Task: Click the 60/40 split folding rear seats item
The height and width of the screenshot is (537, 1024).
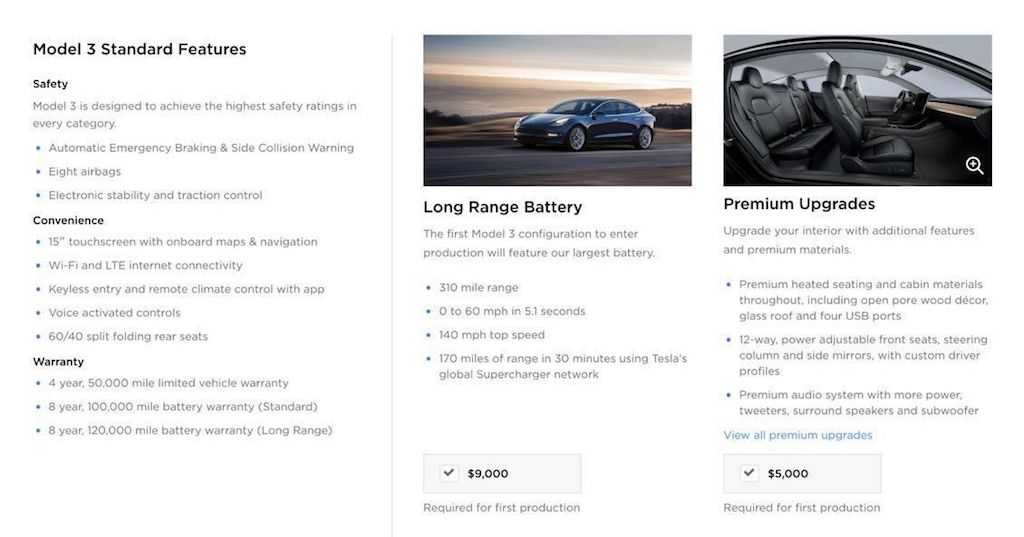Action: point(128,336)
